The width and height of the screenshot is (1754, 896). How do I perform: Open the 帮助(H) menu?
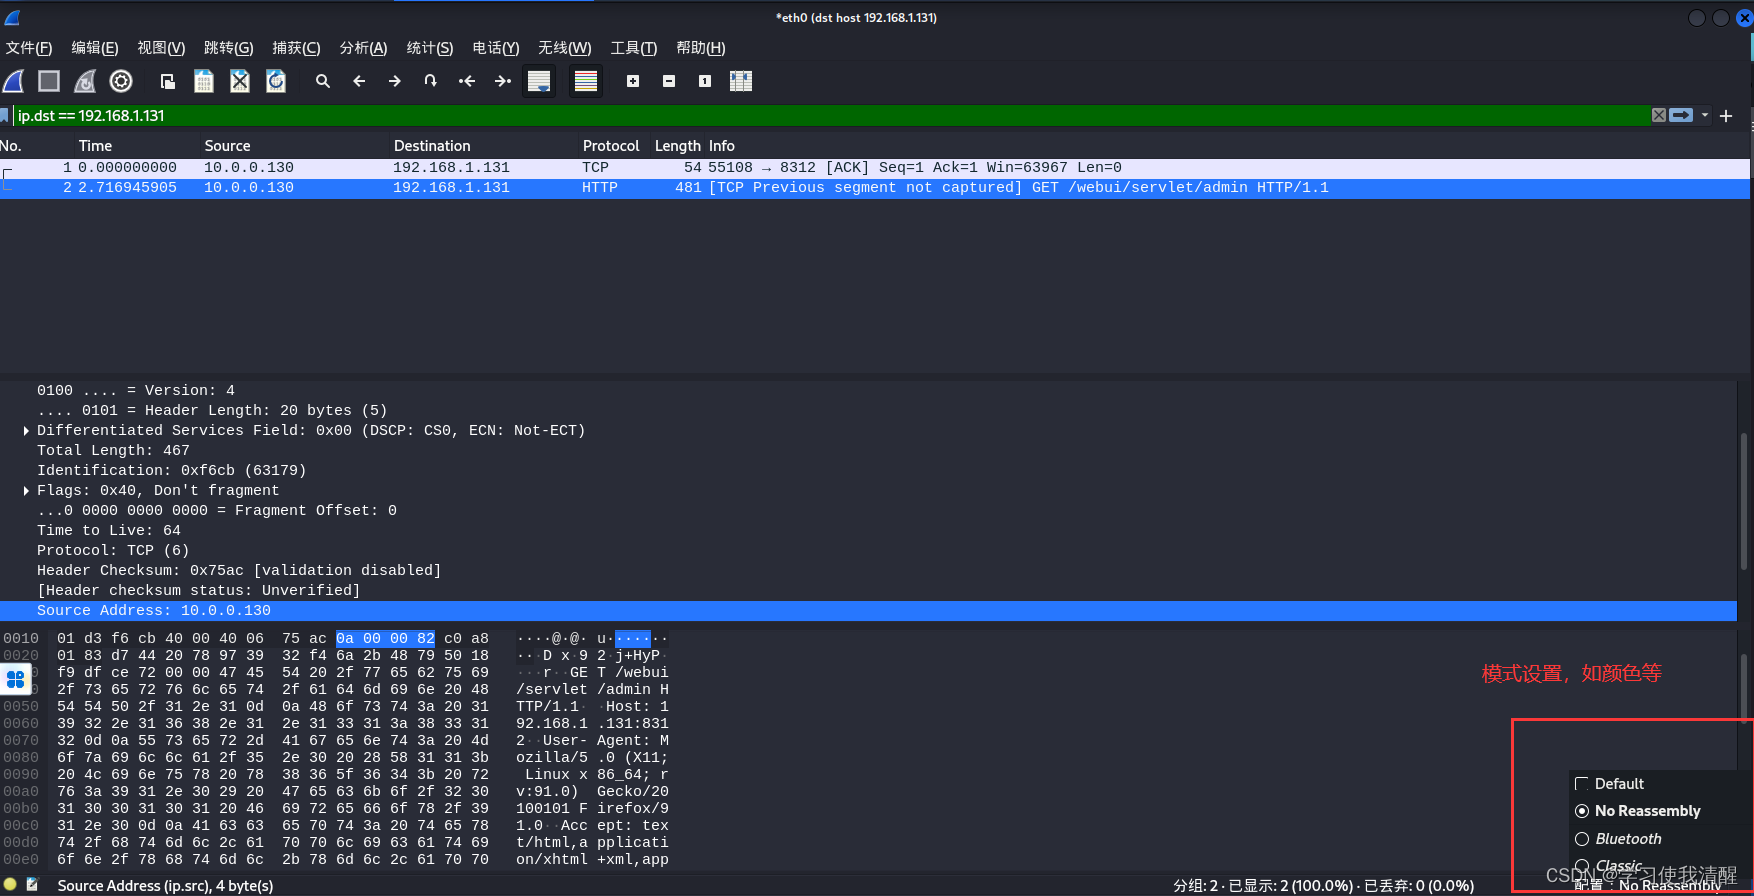click(701, 48)
